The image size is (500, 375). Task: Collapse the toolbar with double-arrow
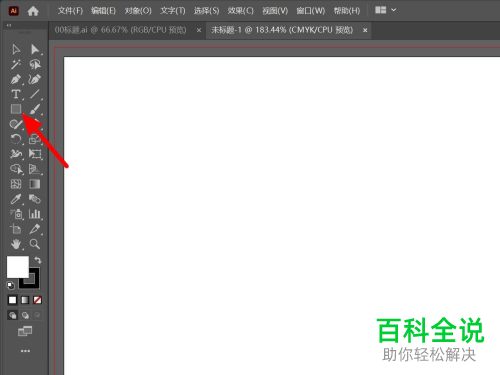9,25
